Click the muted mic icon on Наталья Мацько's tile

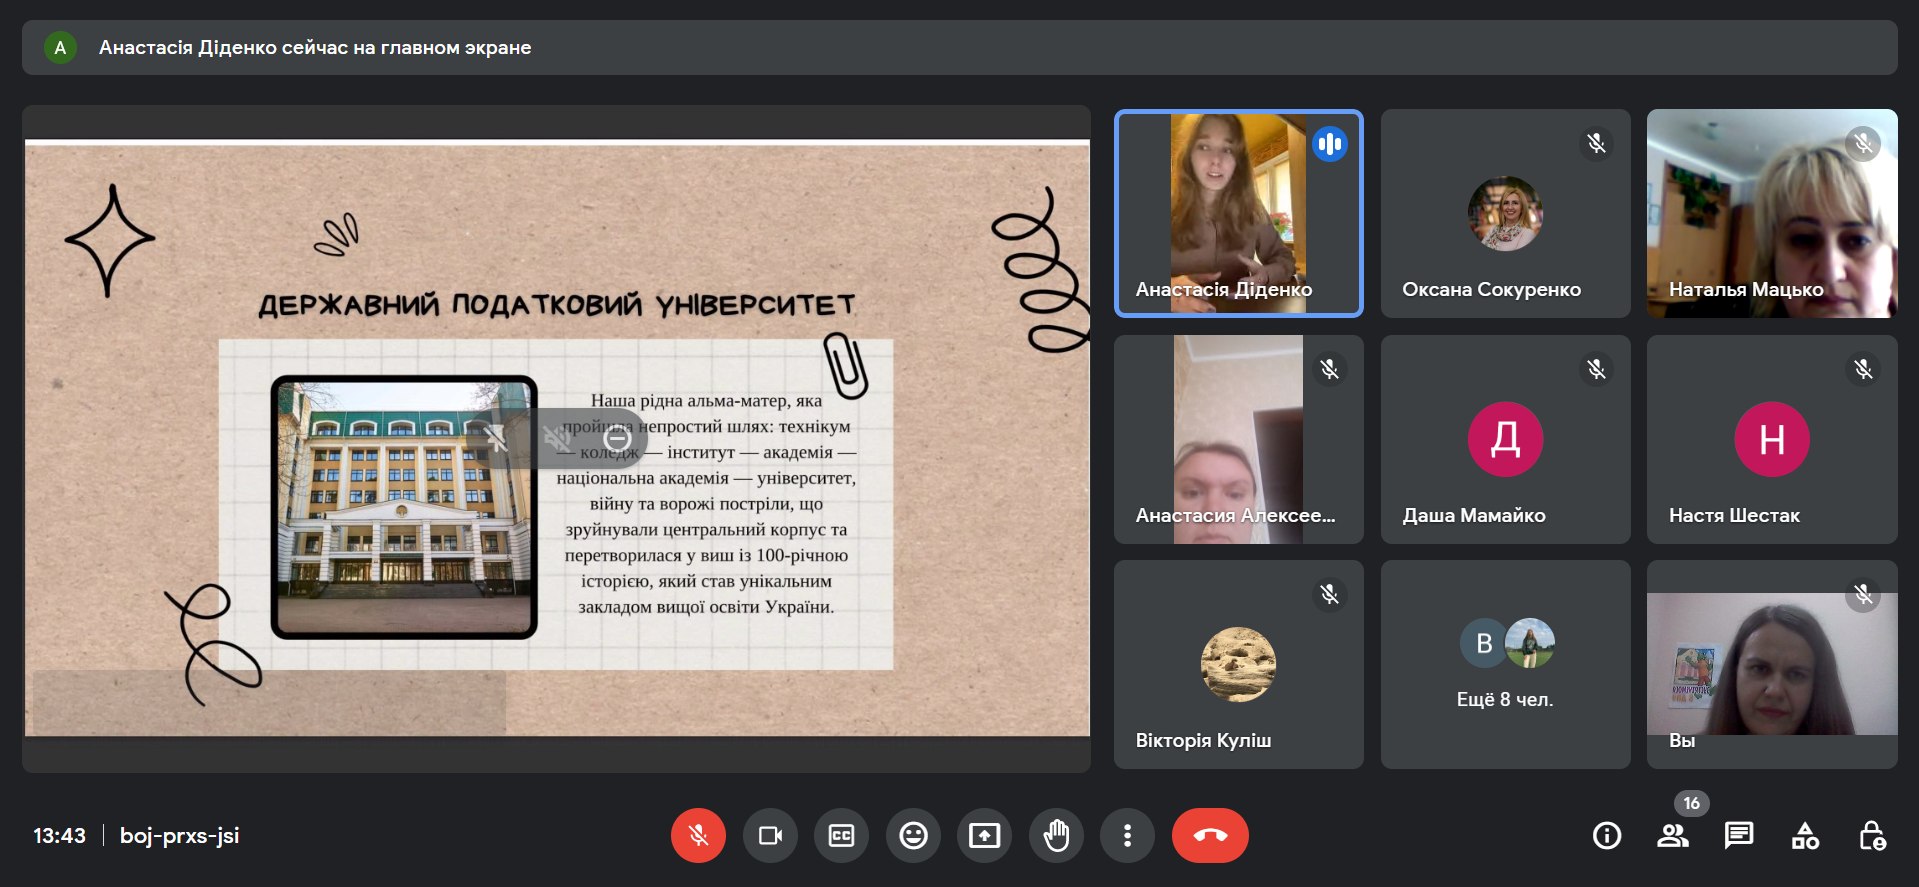click(1863, 144)
